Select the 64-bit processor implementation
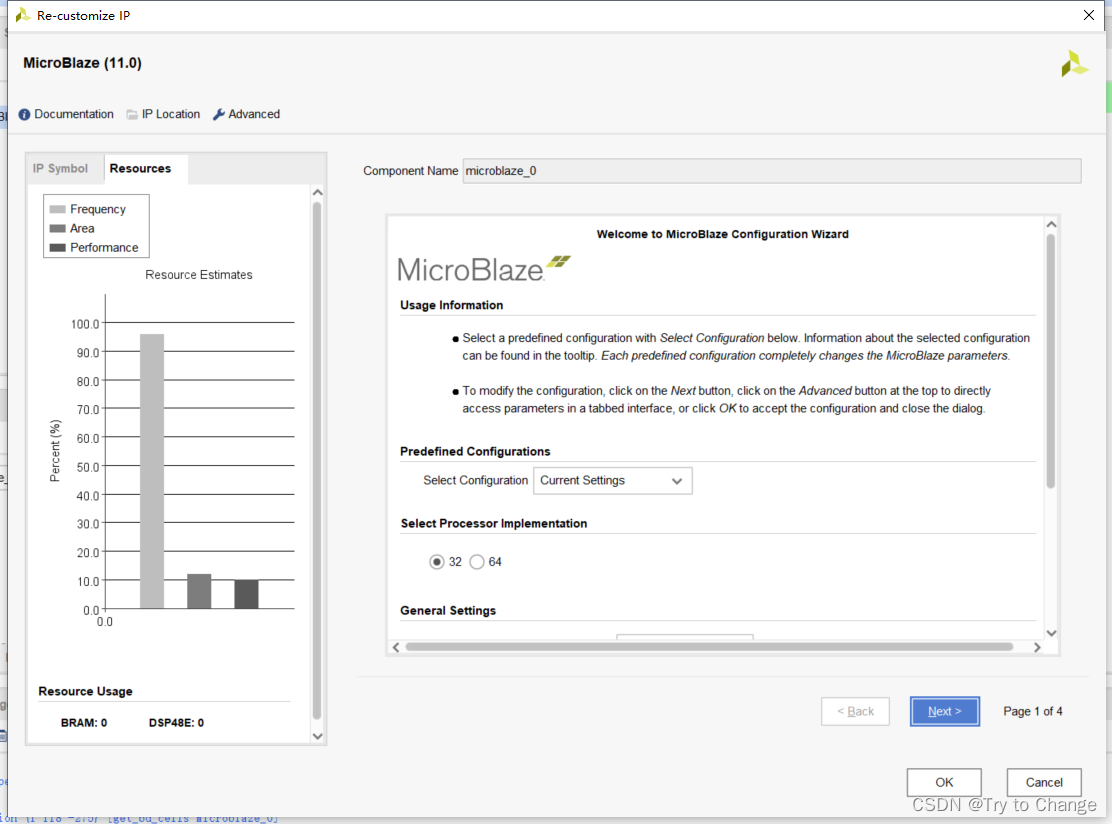This screenshot has width=1112, height=824. click(x=477, y=561)
